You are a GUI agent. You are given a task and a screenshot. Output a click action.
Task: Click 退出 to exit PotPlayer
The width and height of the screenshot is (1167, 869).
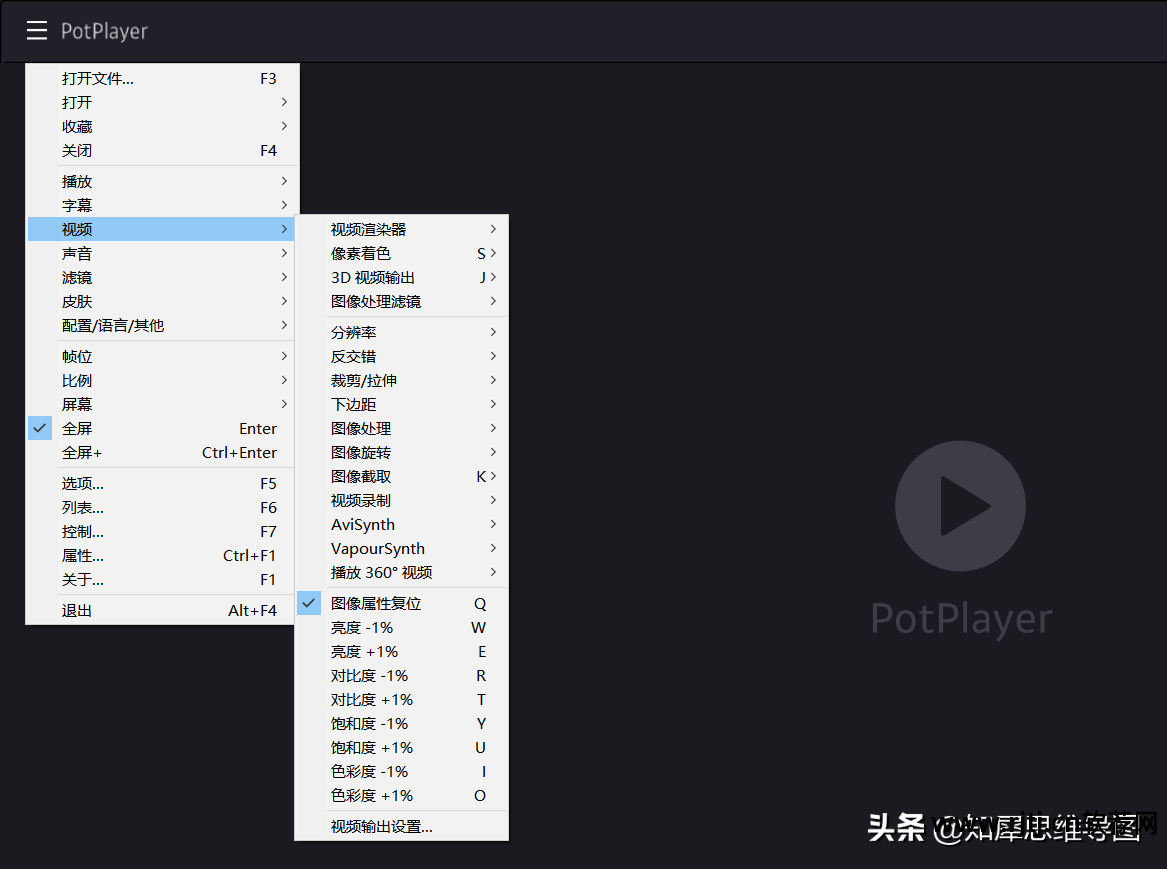162,611
